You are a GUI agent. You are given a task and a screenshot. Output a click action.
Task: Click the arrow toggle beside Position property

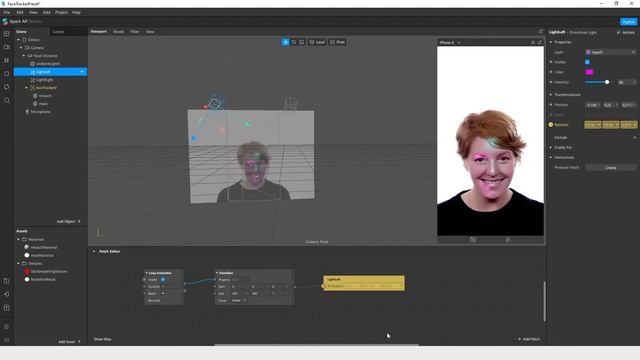(551, 105)
